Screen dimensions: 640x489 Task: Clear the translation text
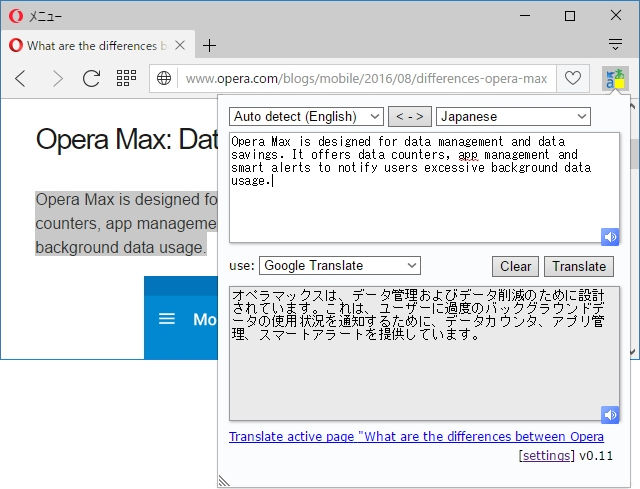[x=516, y=267]
